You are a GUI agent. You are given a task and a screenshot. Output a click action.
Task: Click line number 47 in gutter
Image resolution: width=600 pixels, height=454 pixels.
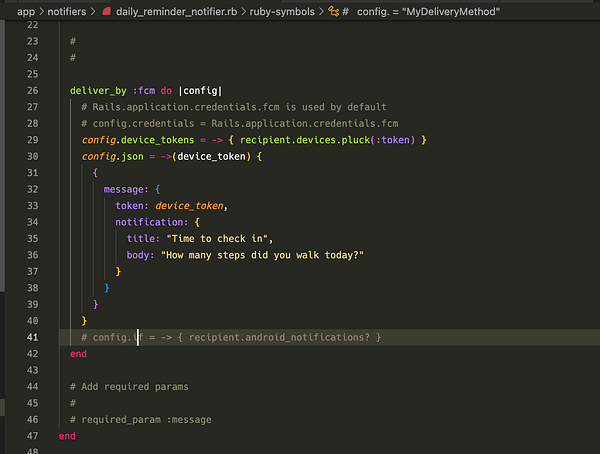33,436
